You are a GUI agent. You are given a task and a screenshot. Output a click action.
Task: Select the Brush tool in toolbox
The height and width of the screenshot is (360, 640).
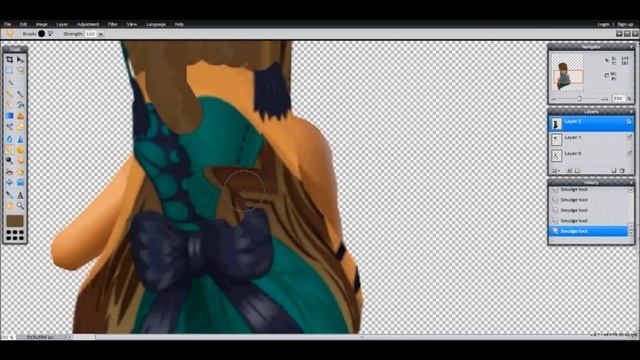click(20, 93)
